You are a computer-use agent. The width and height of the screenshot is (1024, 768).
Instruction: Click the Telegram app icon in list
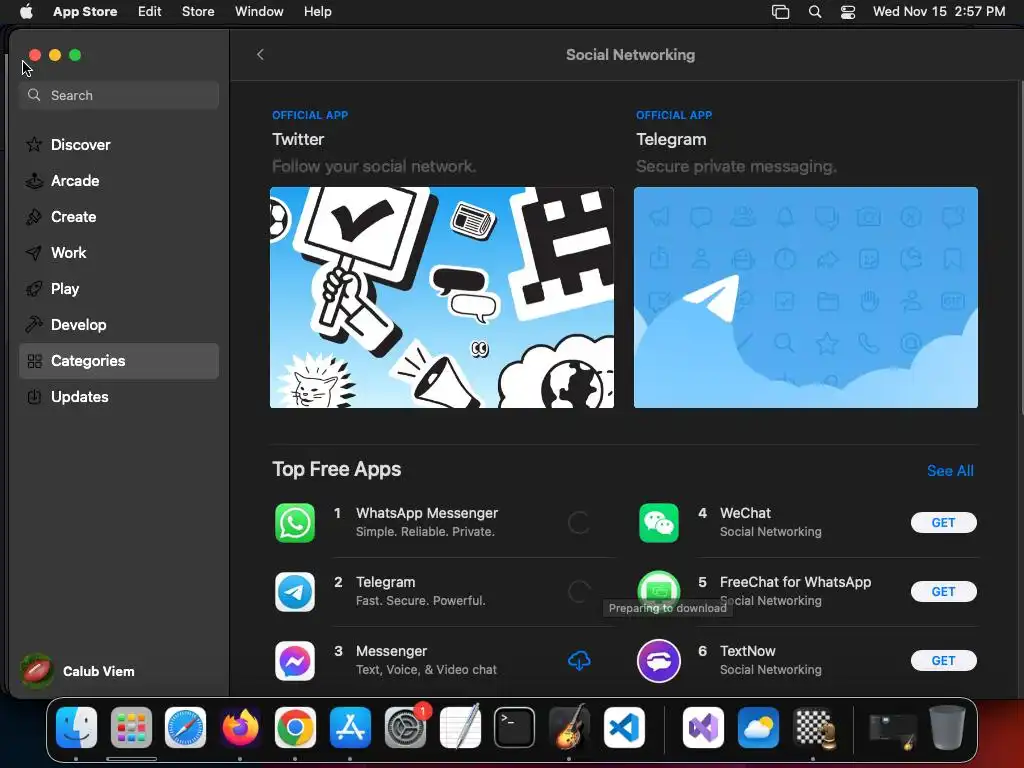coord(295,592)
